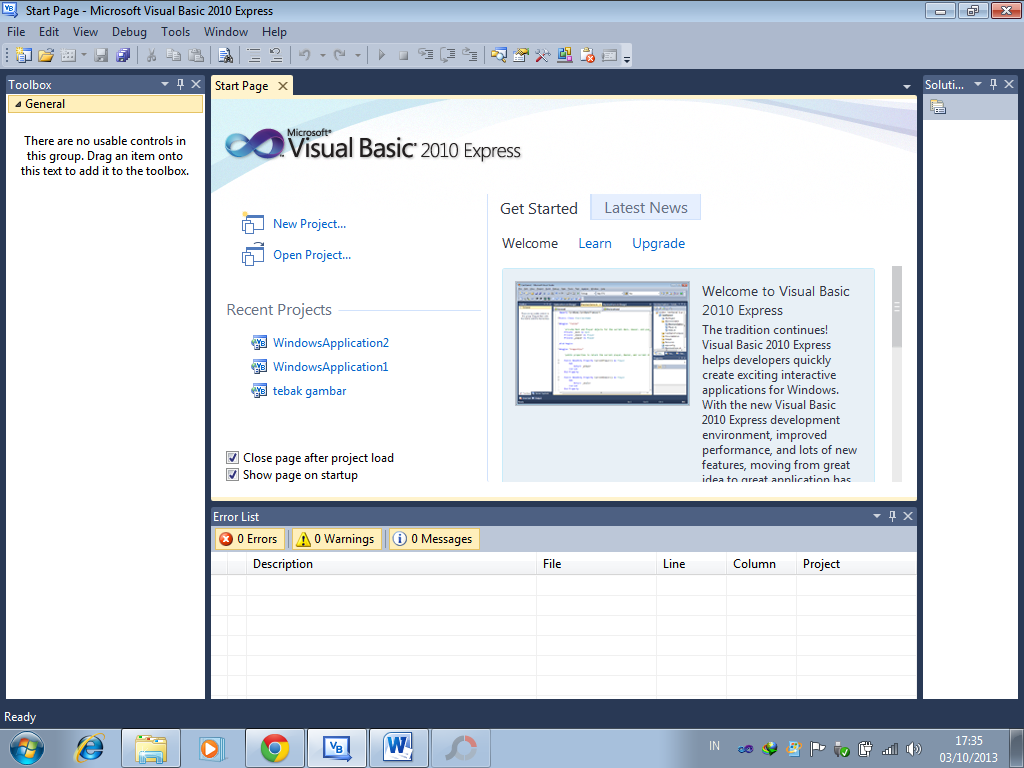Click the Save All toolbar icon
The height and width of the screenshot is (768, 1024).
(123, 56)
